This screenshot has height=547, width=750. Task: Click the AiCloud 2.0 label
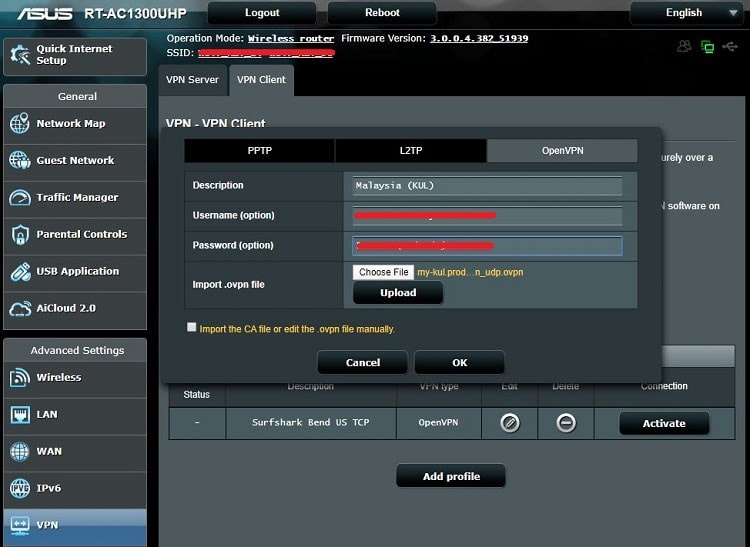[66, 308]
